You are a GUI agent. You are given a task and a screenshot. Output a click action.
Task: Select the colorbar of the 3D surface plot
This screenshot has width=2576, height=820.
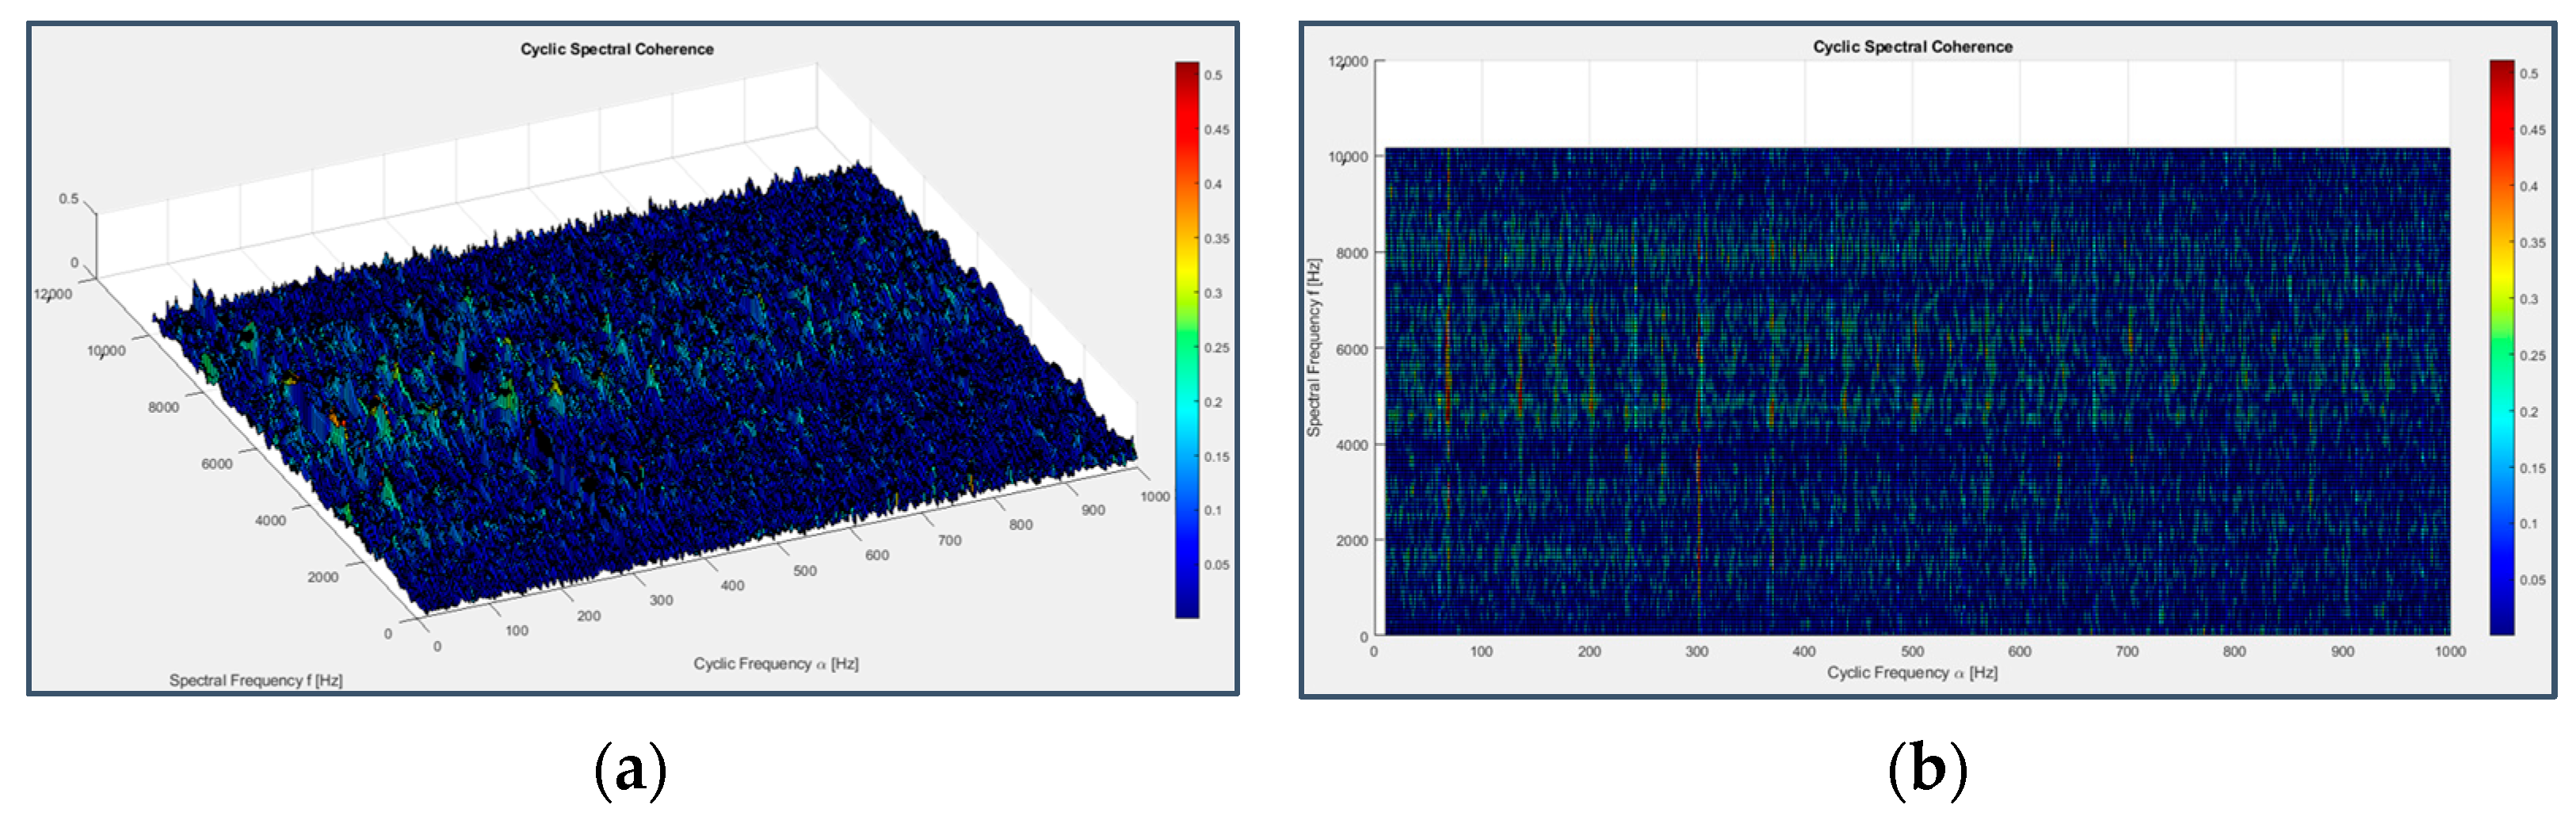1186,340
